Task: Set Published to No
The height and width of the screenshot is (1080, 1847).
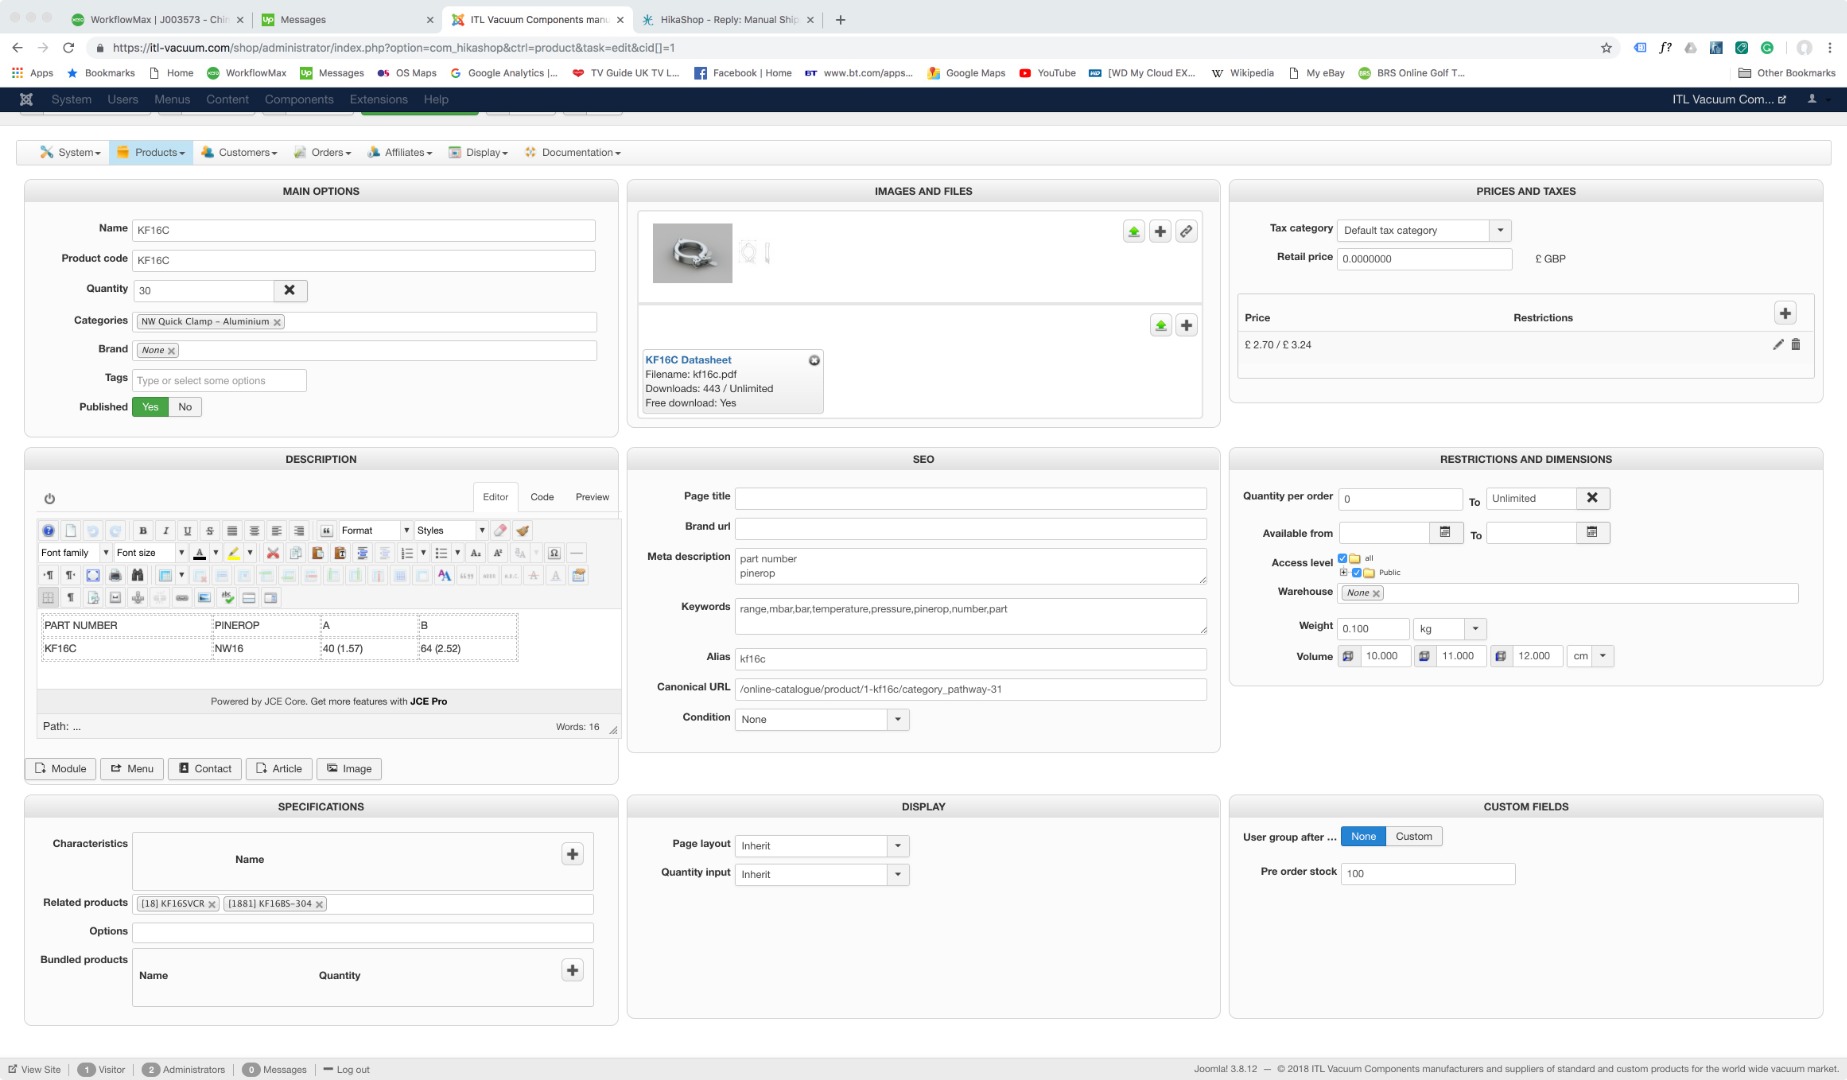Action: [185, 407]
